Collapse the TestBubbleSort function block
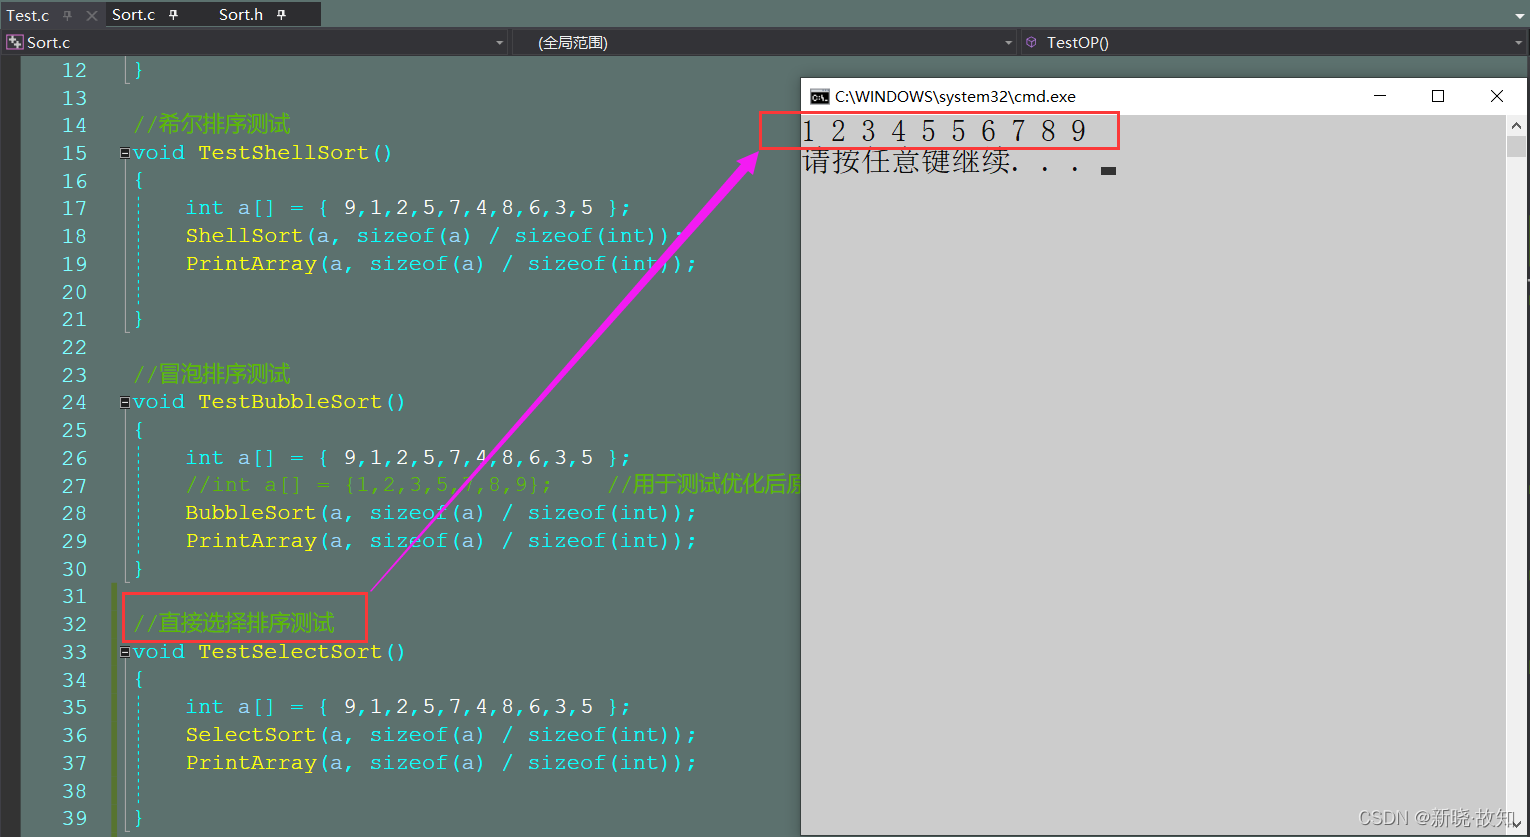The image size is (1530, 837). [x=125, y=402]
